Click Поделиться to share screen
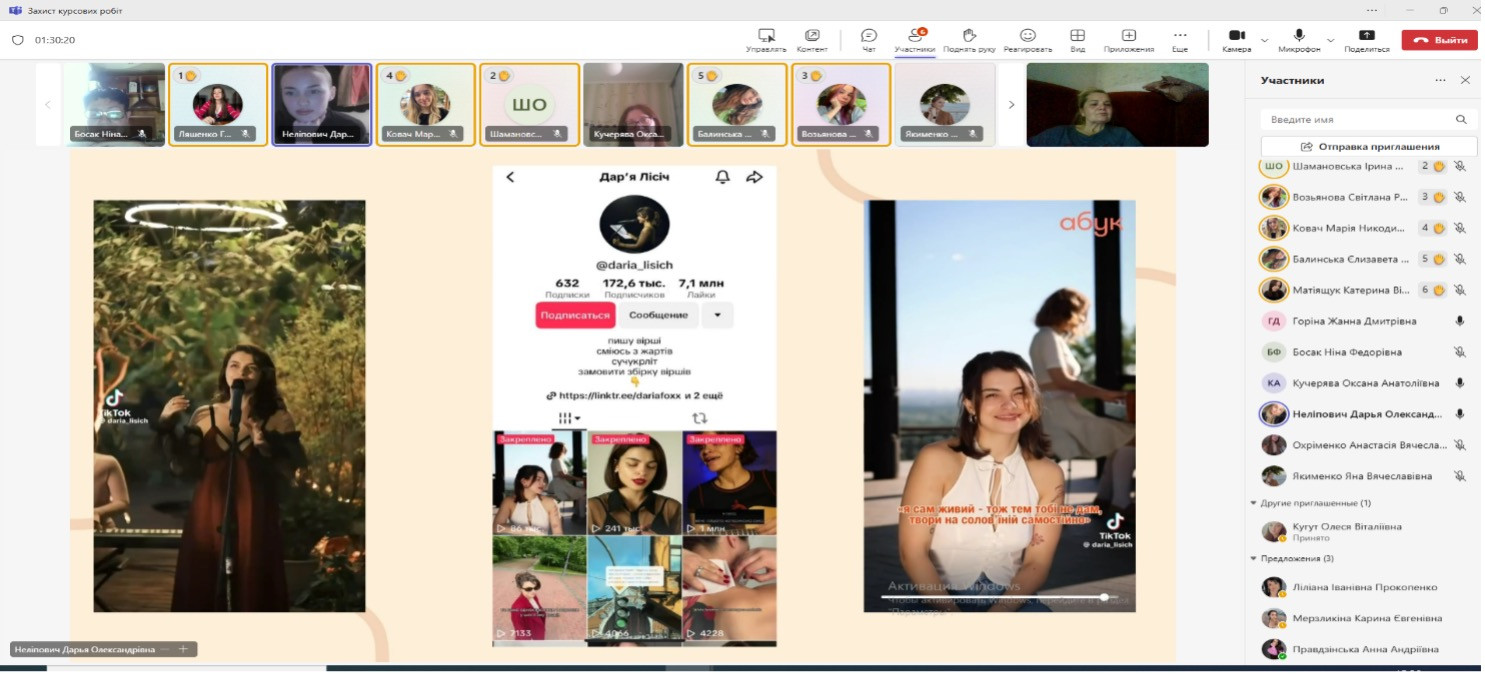The height and width of the screenshot is (675, 1485). pos(1367,40)
